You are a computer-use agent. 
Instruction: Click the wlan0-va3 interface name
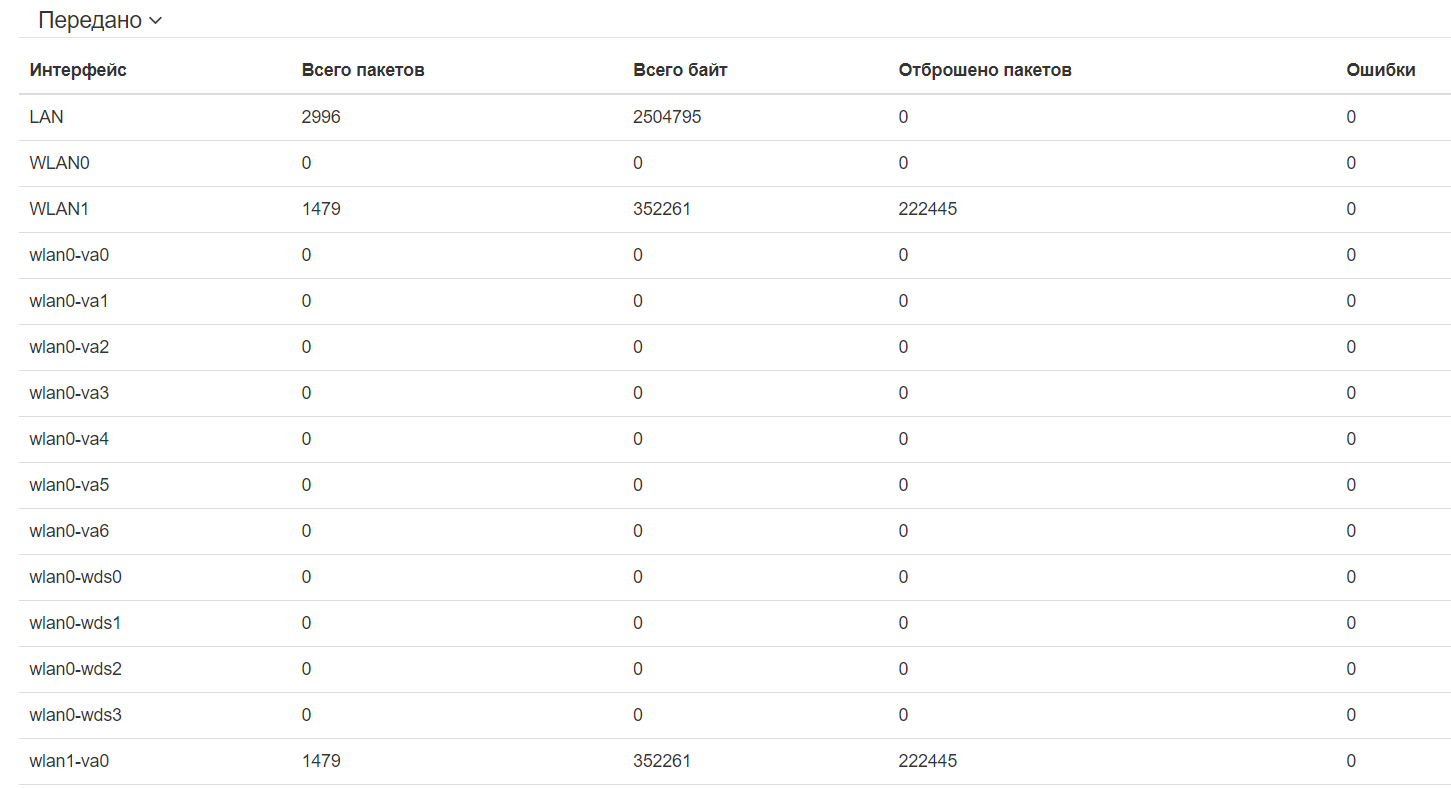(x=69, y=393)
